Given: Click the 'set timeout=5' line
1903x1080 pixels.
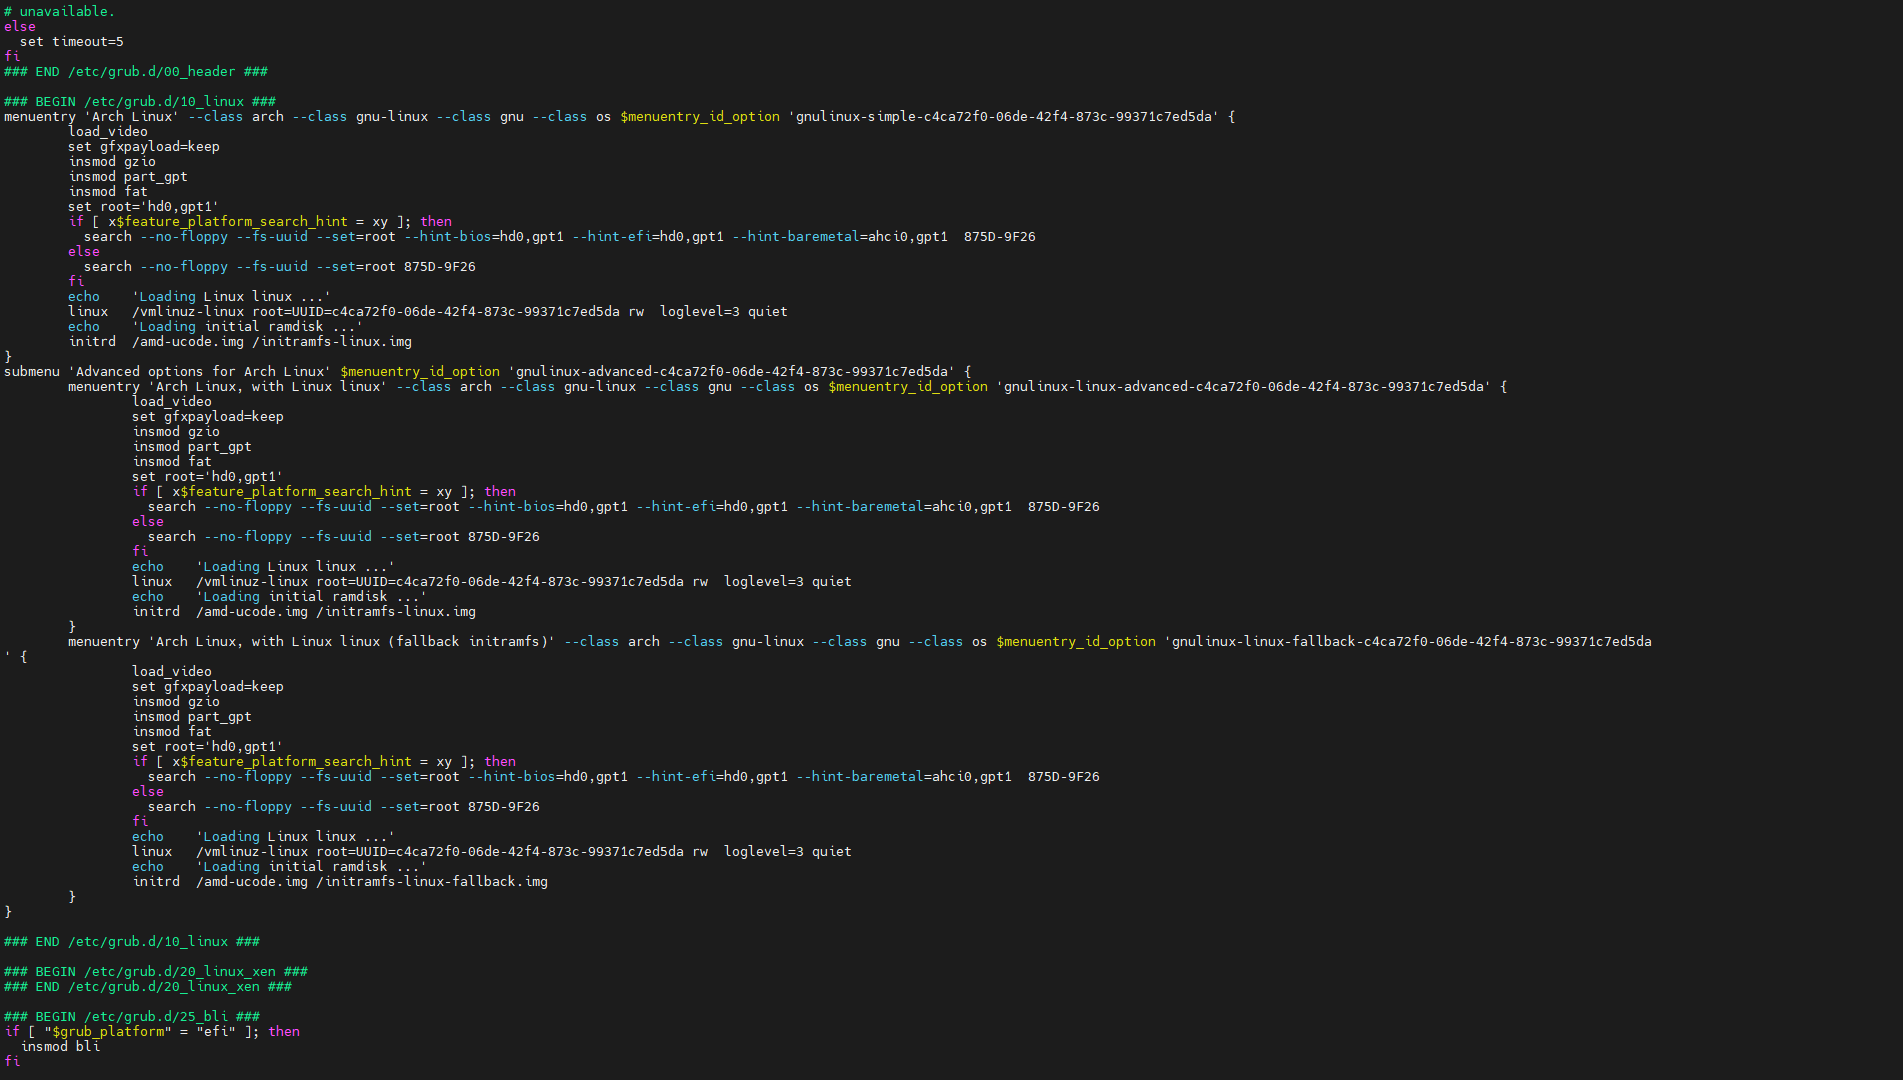Looking at the screenshot, I should pos(72,42).
